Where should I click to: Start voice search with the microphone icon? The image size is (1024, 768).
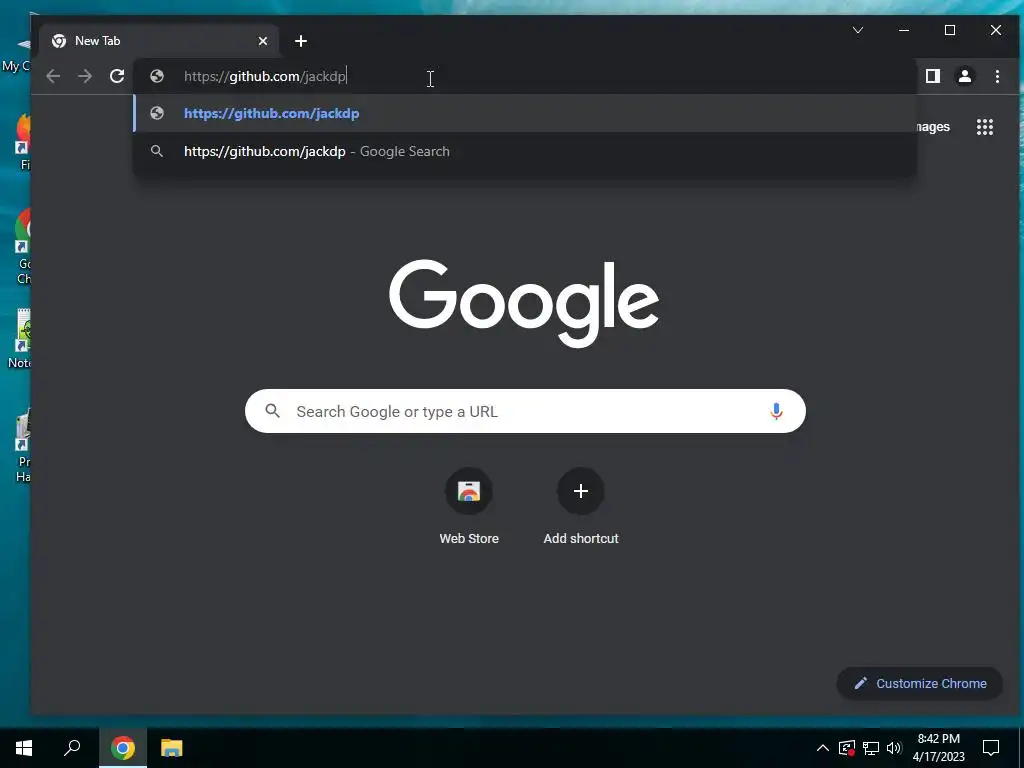coord(776,411)
